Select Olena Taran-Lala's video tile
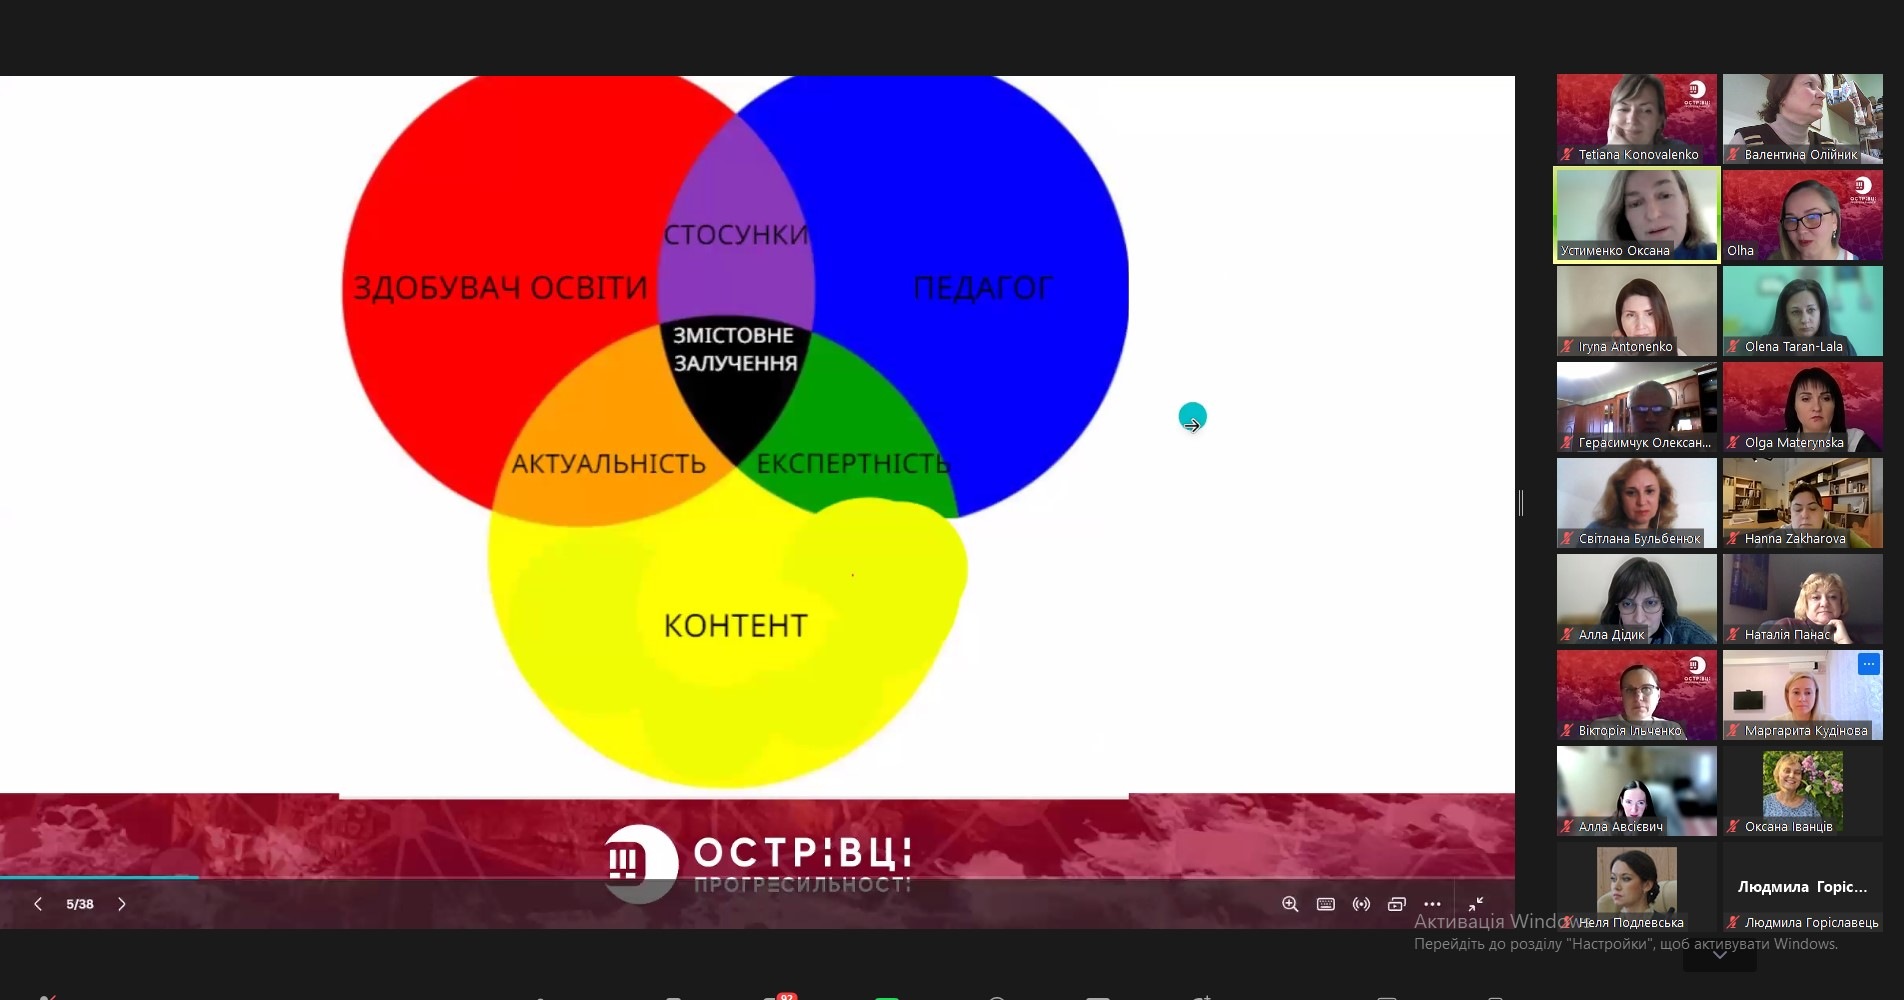 (x=1803, y=311)
